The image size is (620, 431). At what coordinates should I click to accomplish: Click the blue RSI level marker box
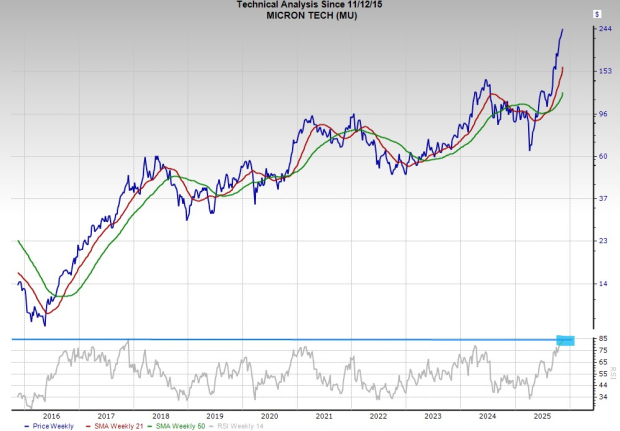click(565, 340)
